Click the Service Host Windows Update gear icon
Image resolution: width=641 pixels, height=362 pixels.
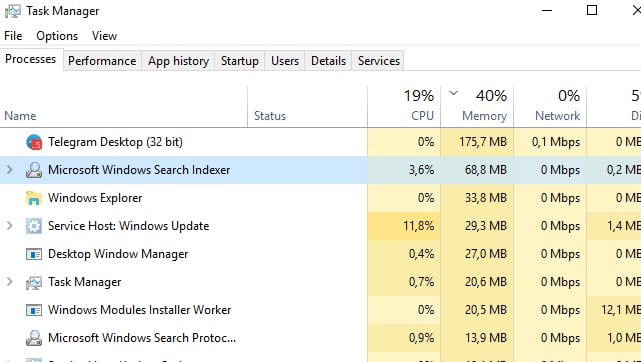coord(34,226)
